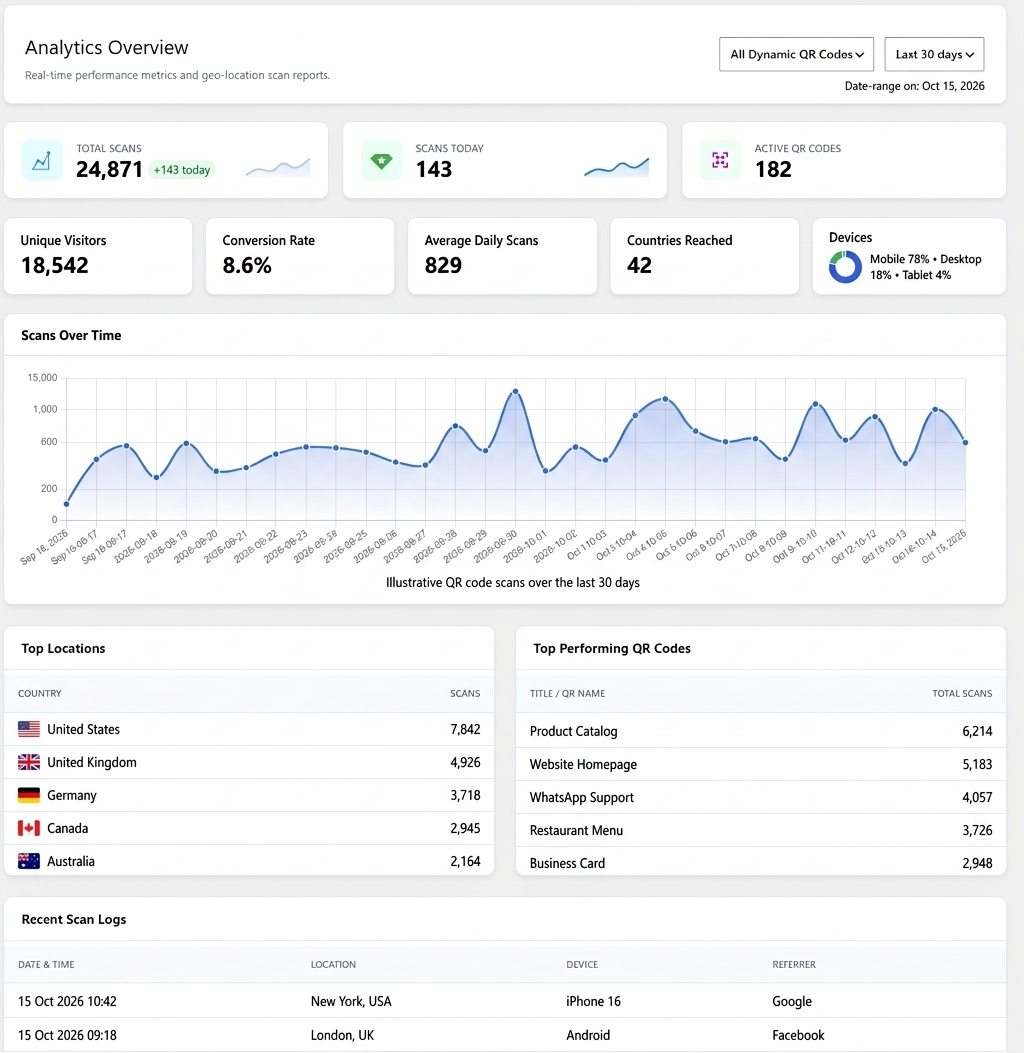1024x1053 pixels.
Task: Open the Product Catalog QR code
Action: pyautogui.click(x=573, y=731)
